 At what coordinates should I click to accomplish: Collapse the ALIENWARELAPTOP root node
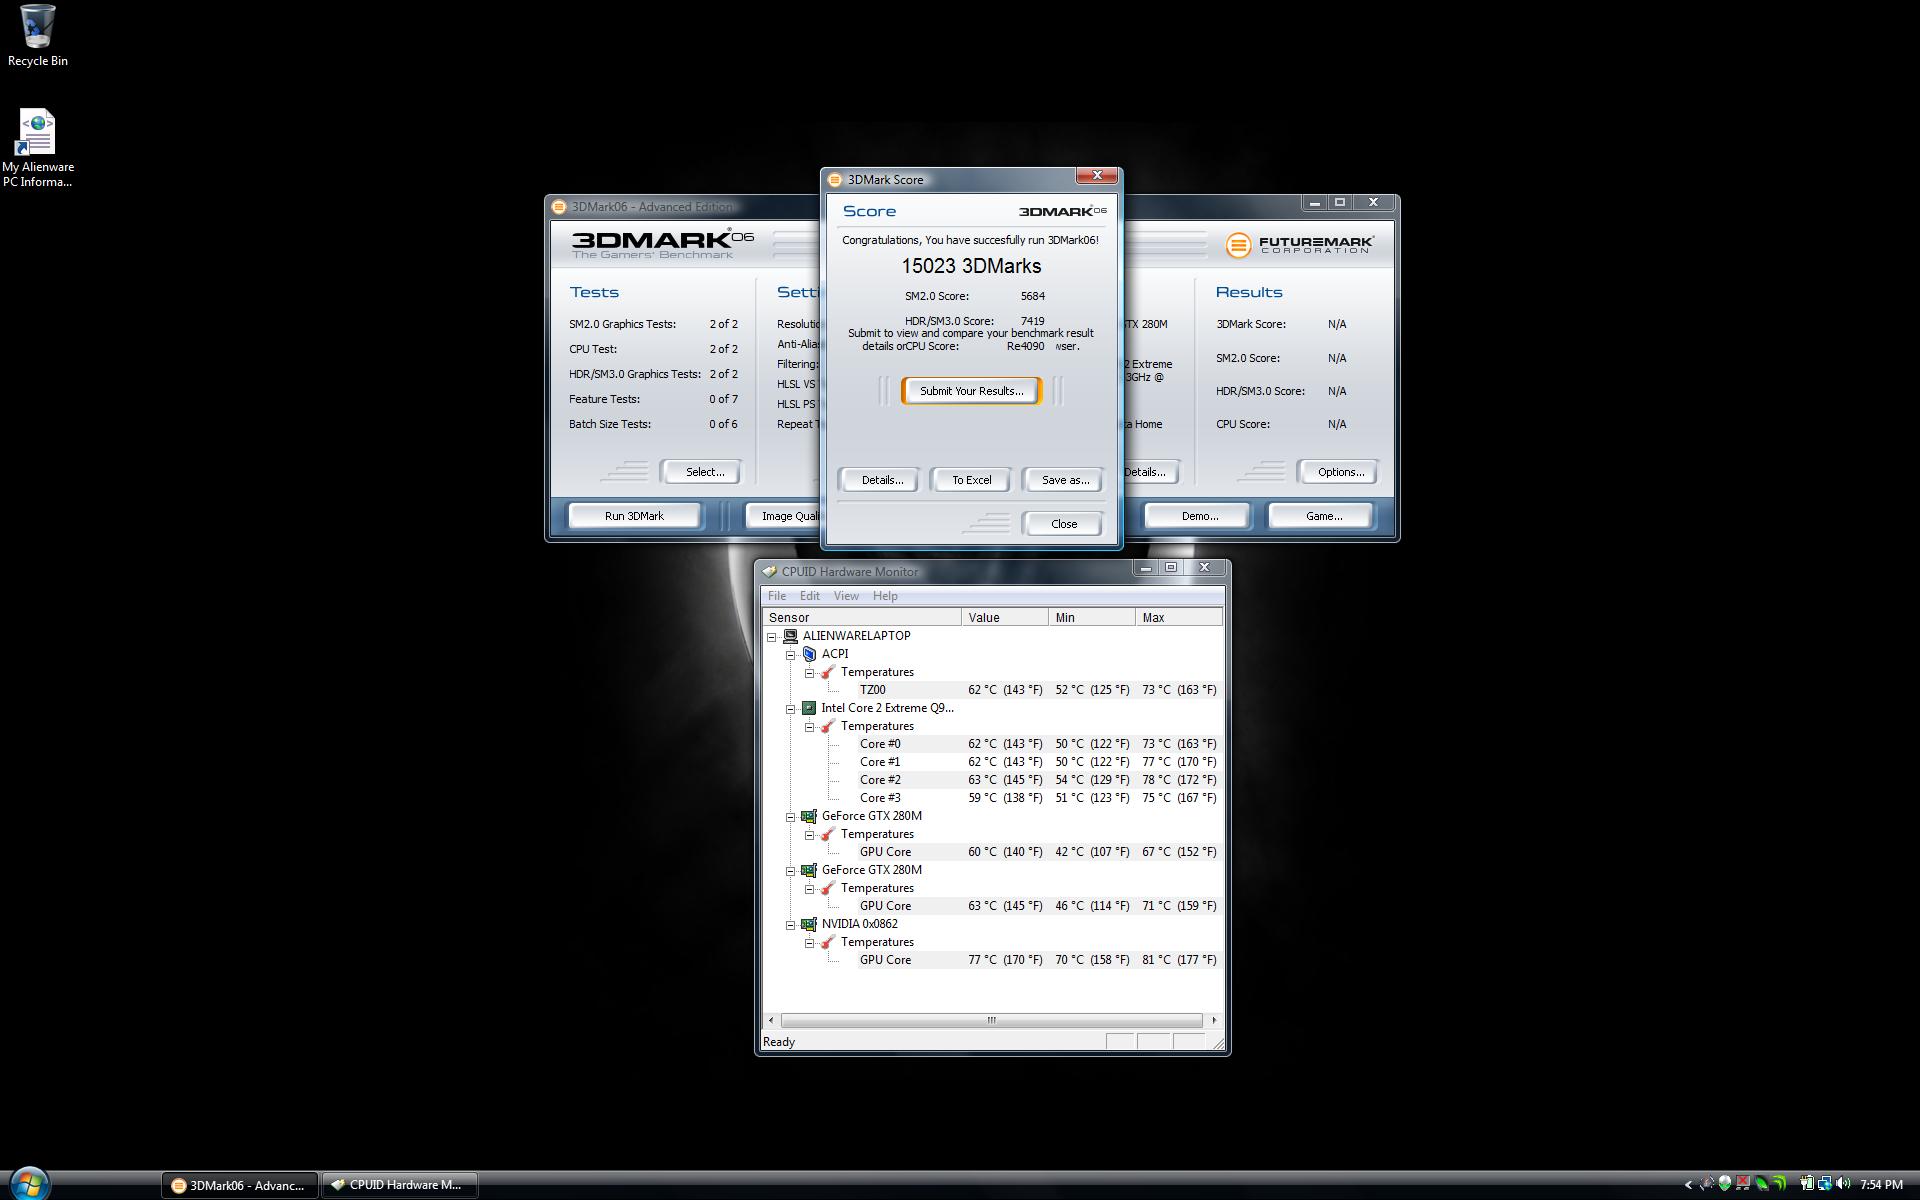pos(772,637)
